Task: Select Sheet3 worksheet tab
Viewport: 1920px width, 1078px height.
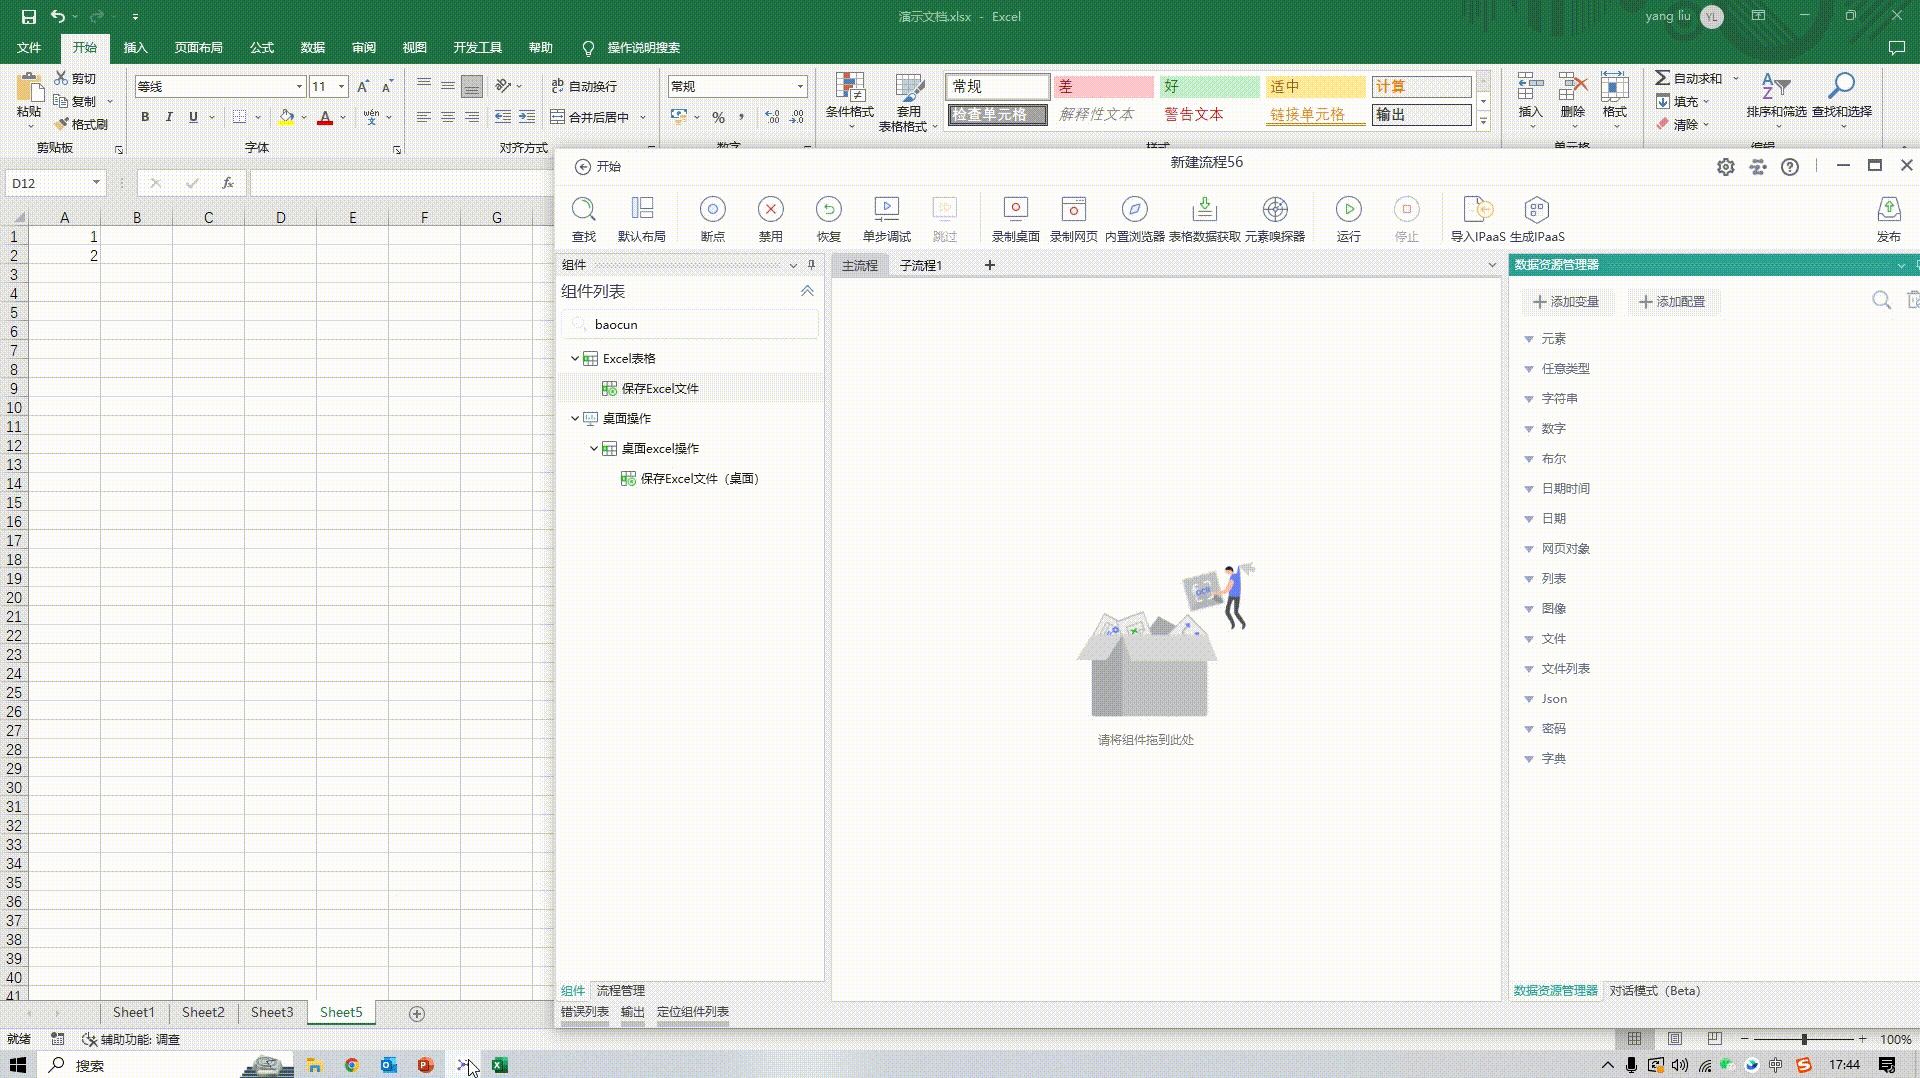Action: [x=272, y=1013]
